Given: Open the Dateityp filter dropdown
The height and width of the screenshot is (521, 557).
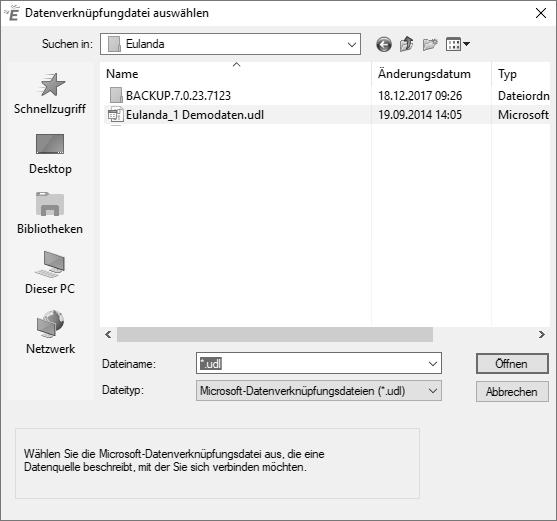Looking at the screenshot, I should coord(319,391).
